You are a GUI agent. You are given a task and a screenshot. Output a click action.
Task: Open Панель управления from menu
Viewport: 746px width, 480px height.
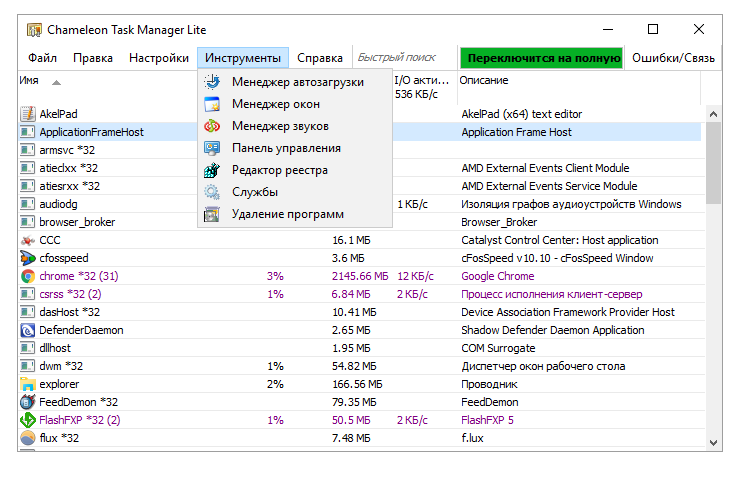pos(295,148)
